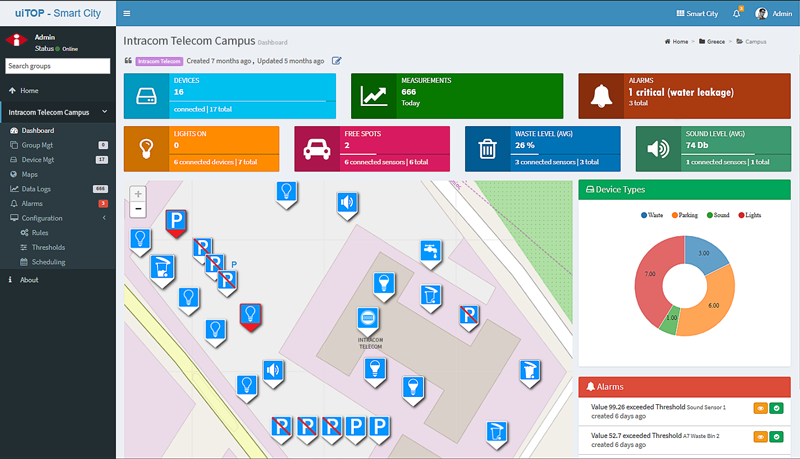Click the uiTOP - Smart City logo

pos(58,13)
